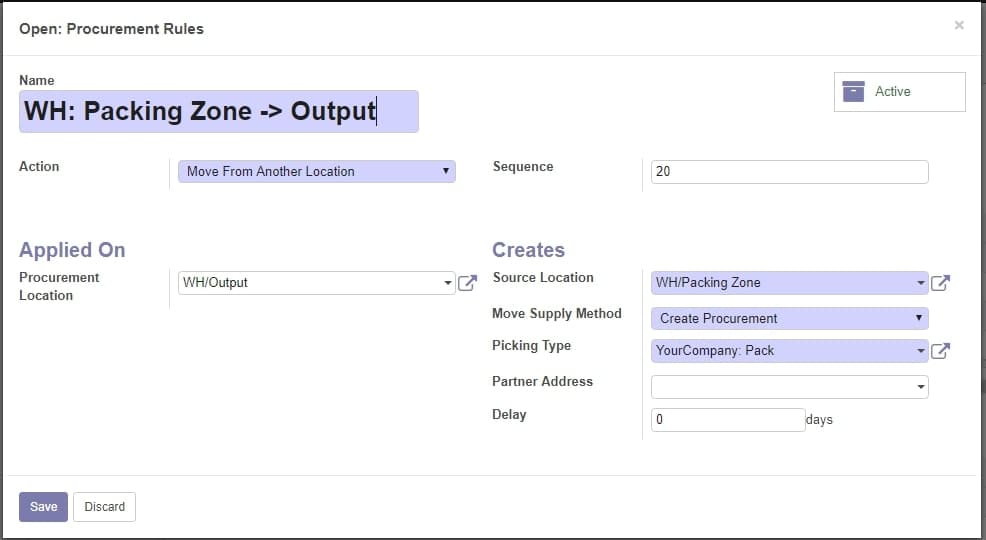Toggle the Active status button
The width and height of the screenshot is (986, 540).
click(899, 92)
